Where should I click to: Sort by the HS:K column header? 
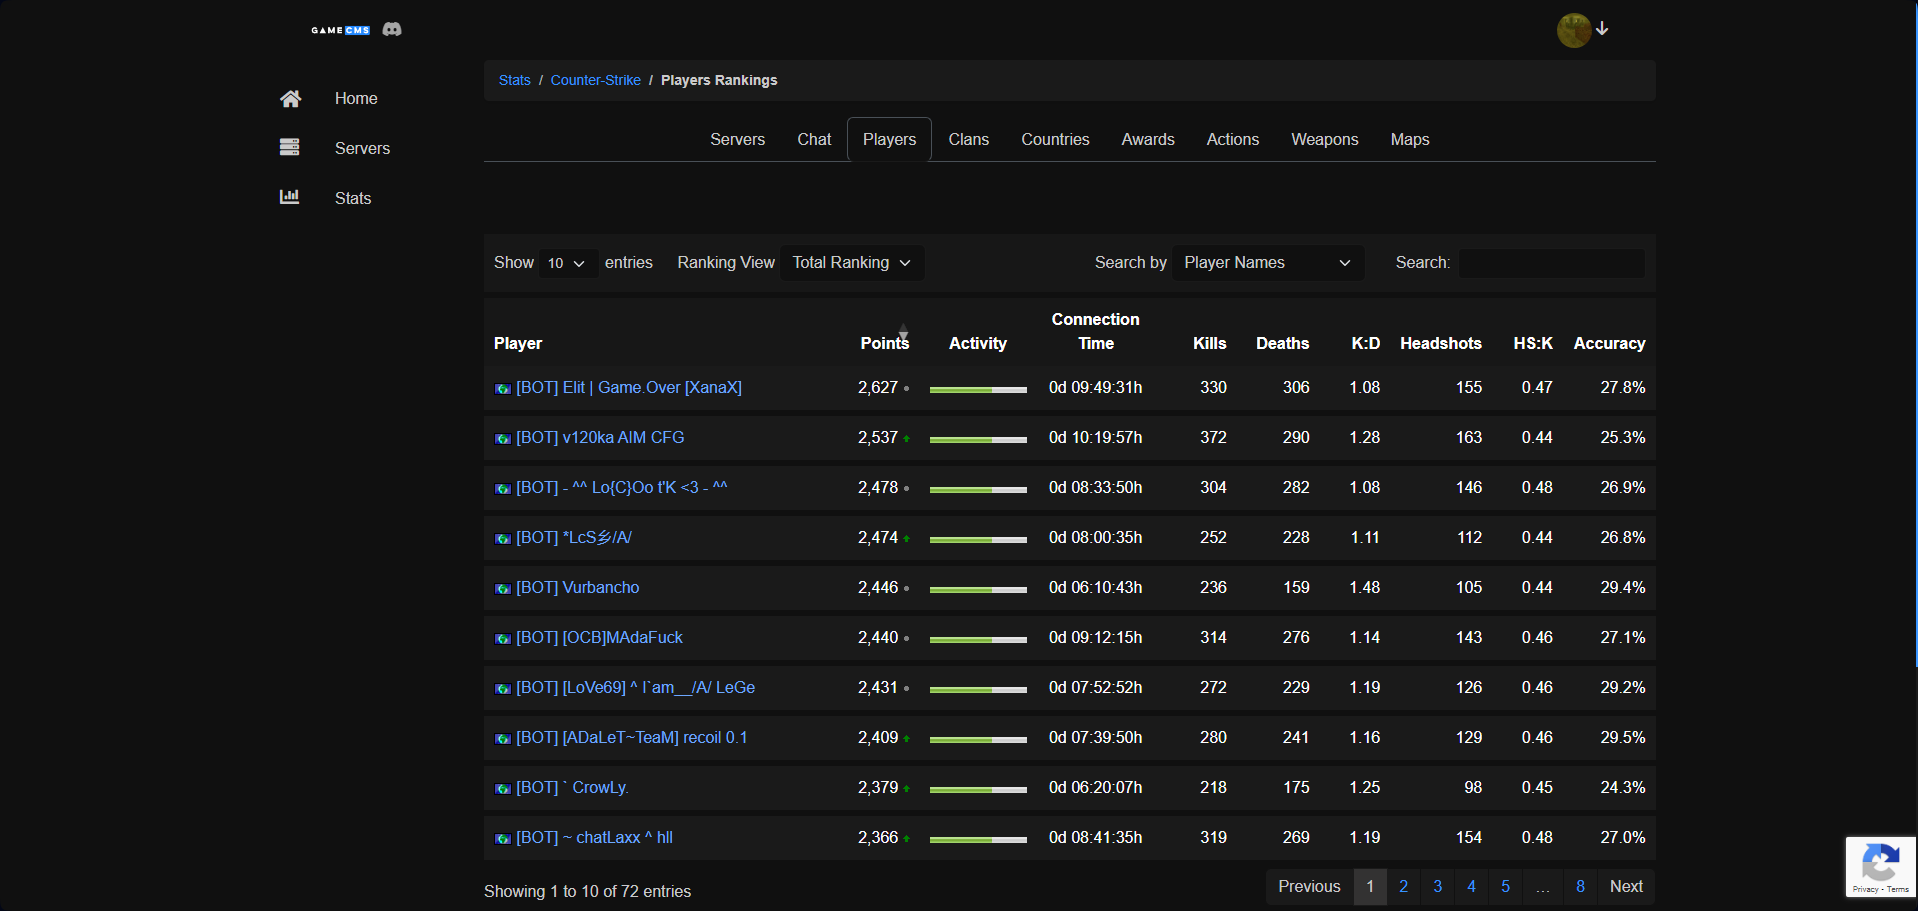pos(1533,344)
